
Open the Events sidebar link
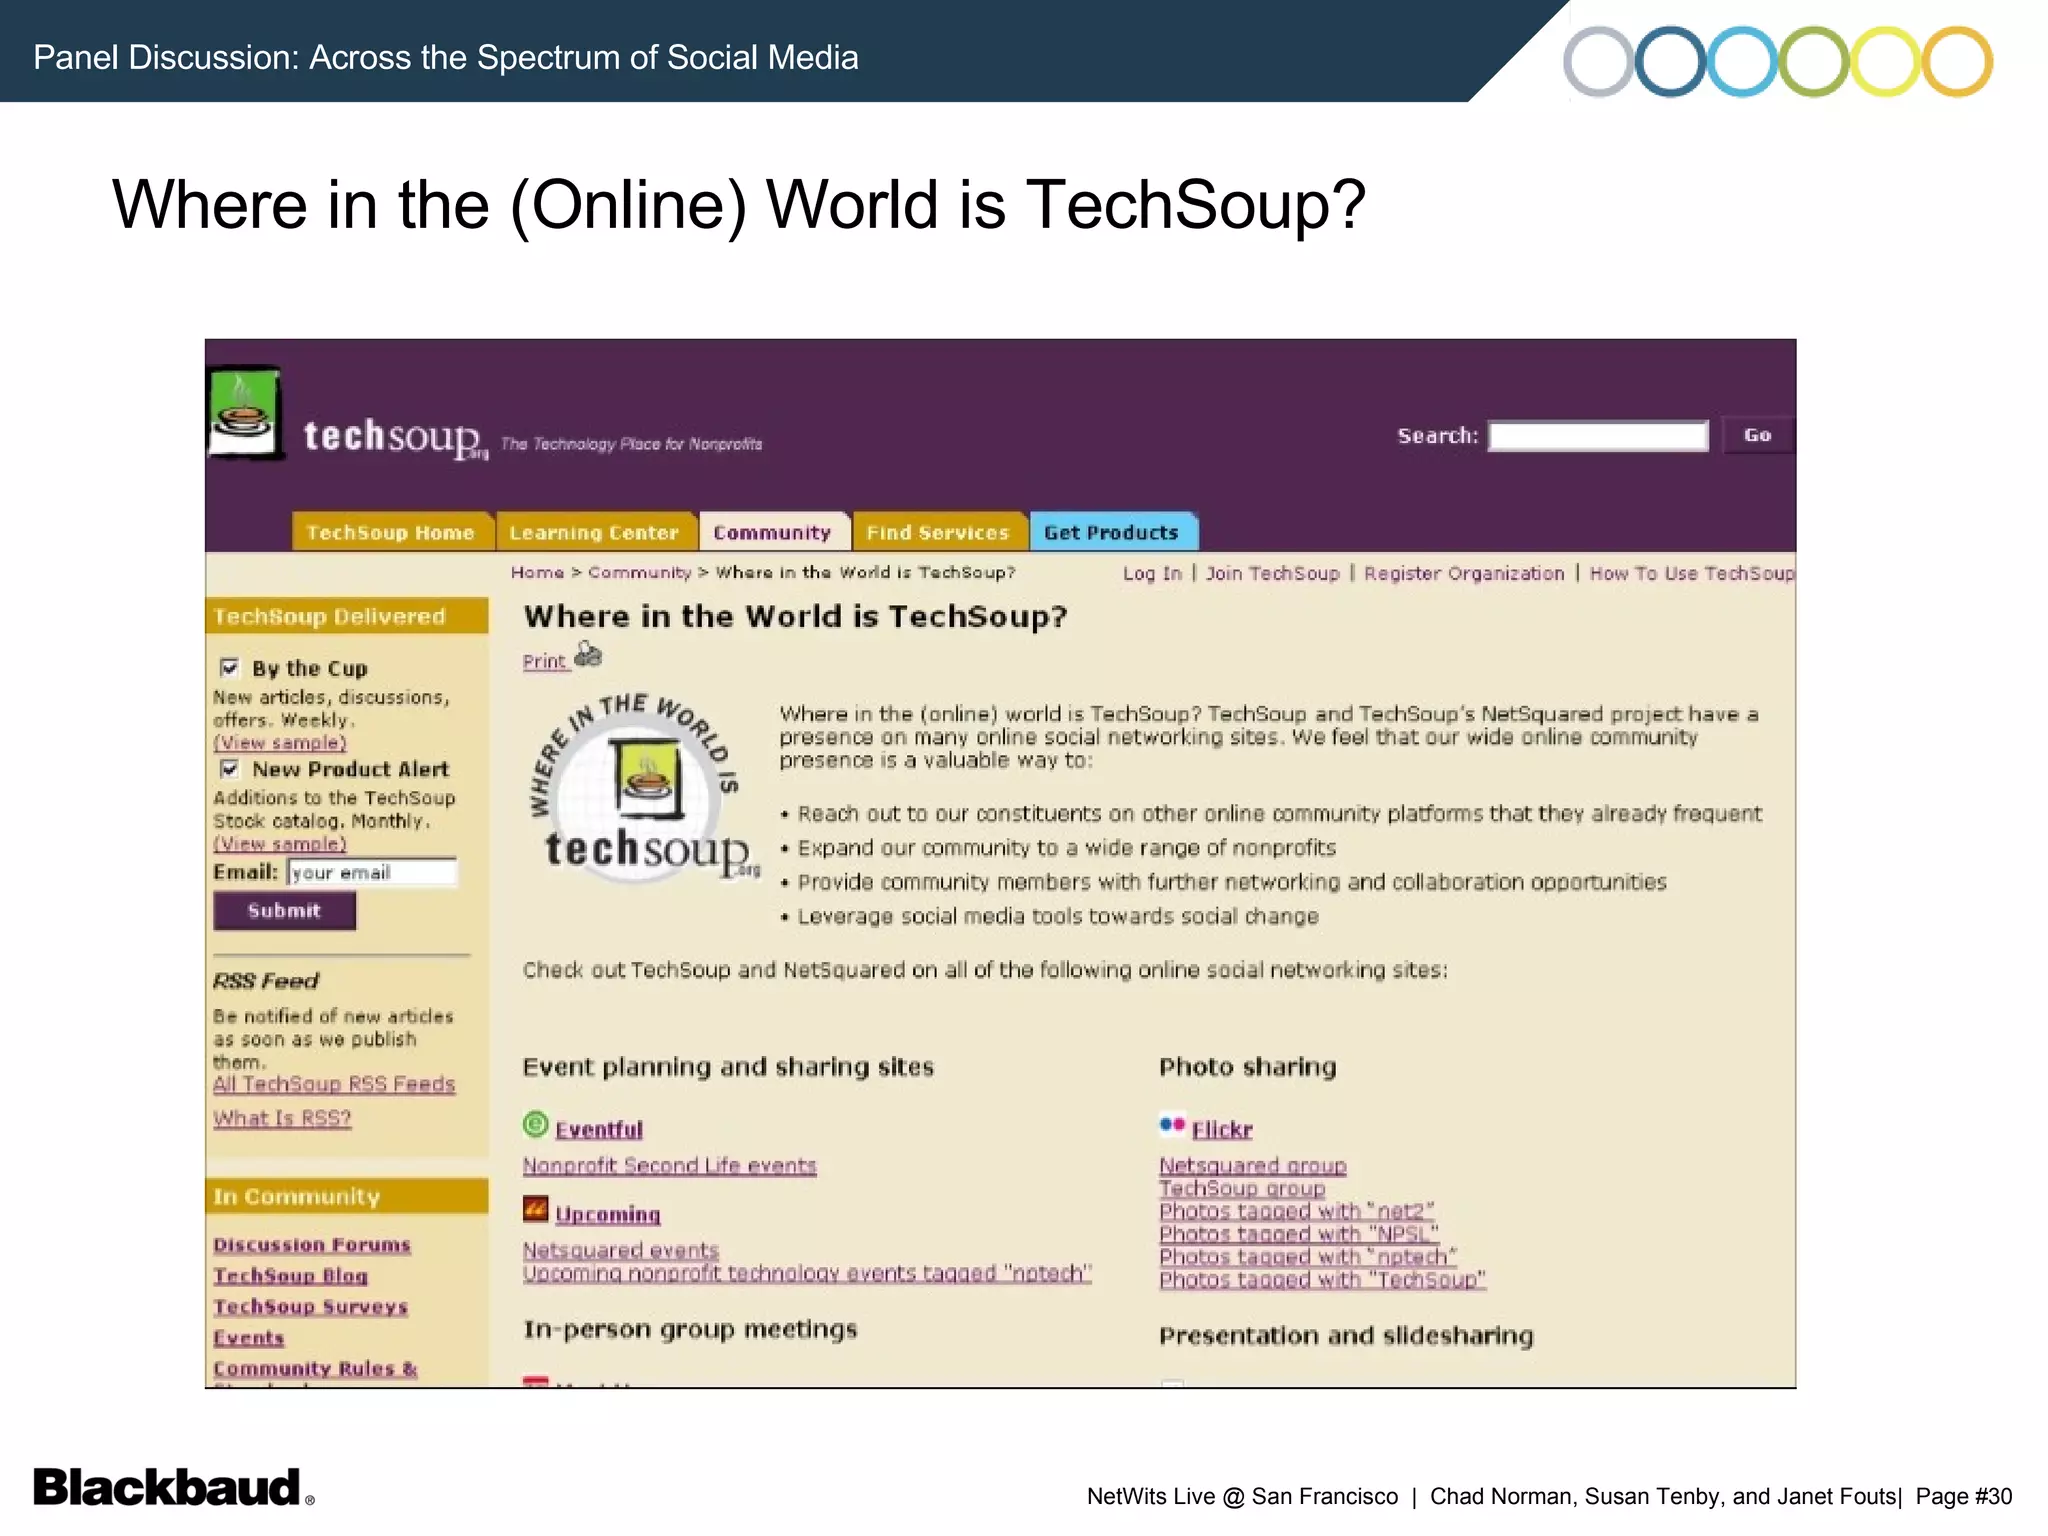point(249,1338)
